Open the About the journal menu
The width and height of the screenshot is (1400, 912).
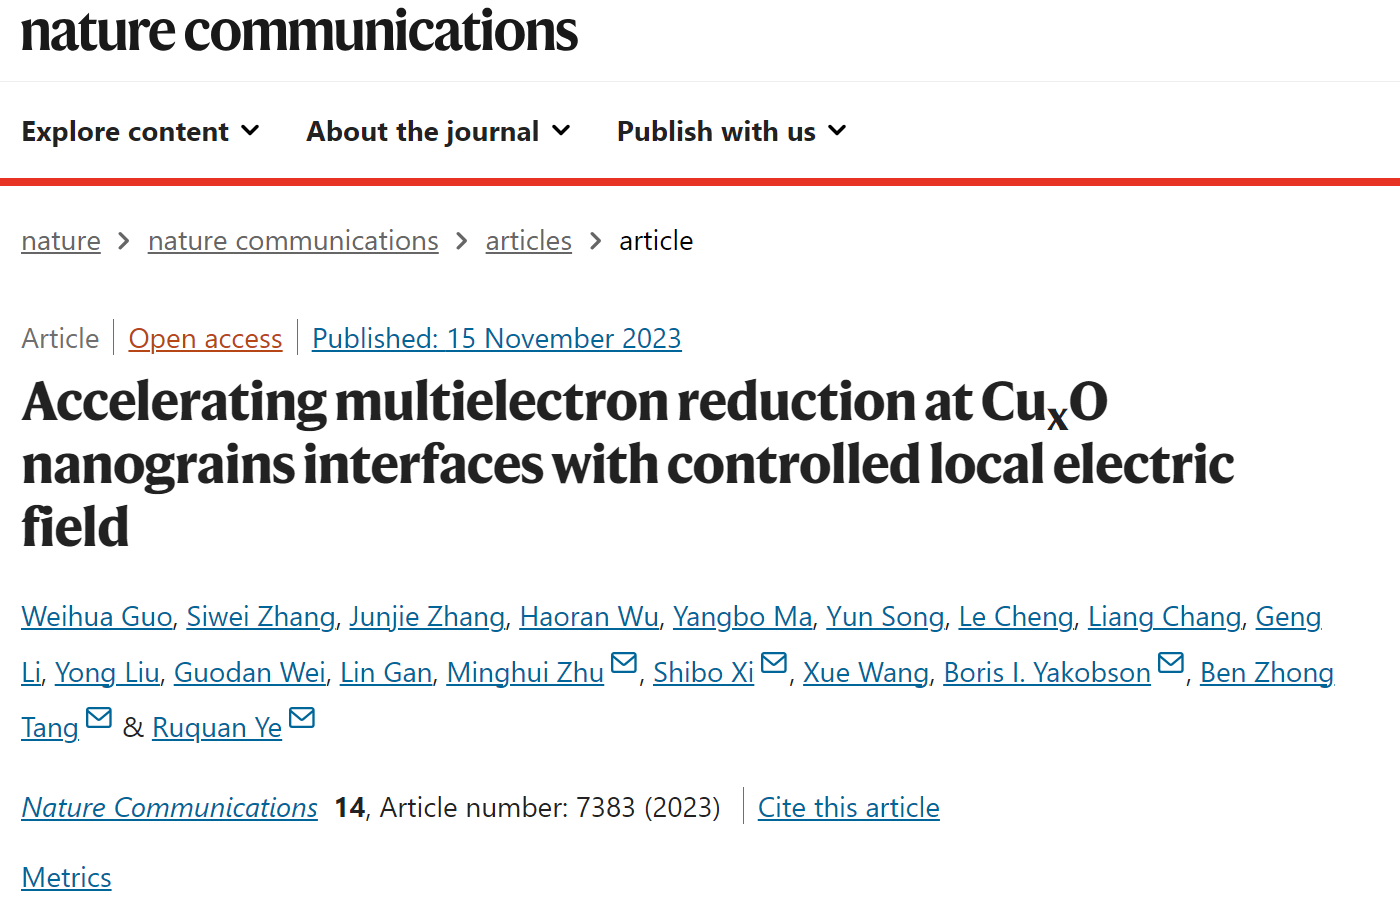[x=438, y=131]
